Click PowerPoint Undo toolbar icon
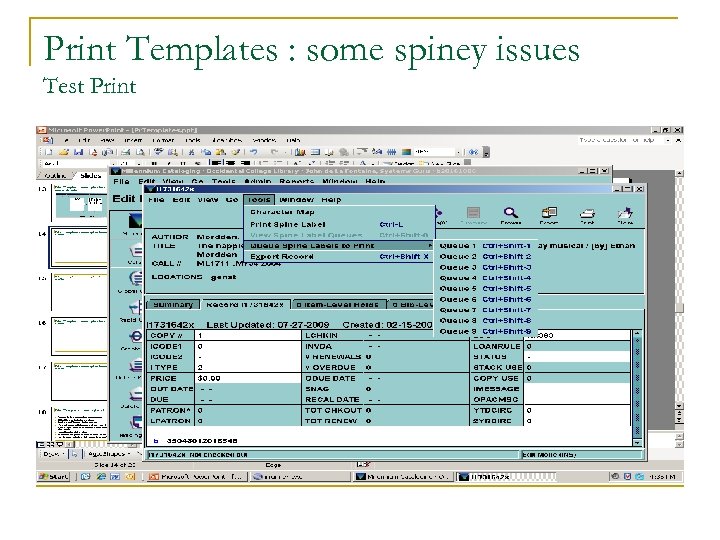This screenshot has height=540, width=720. coord(254,152)
